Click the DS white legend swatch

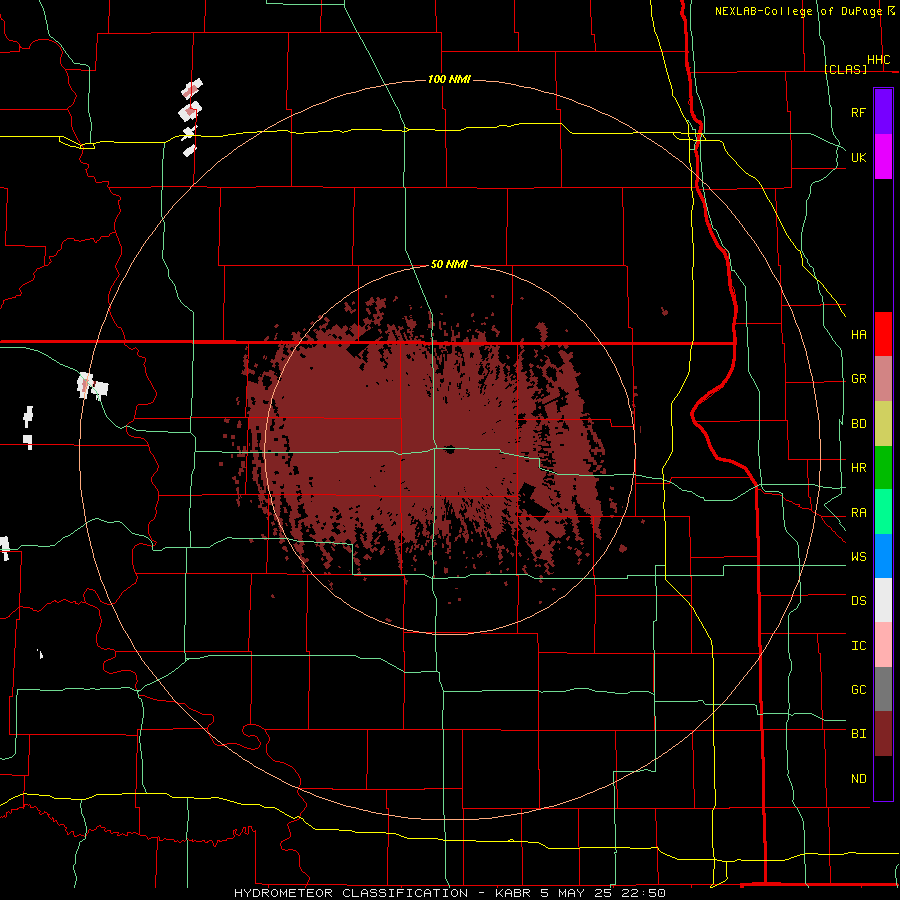click(x=883, y=600)
